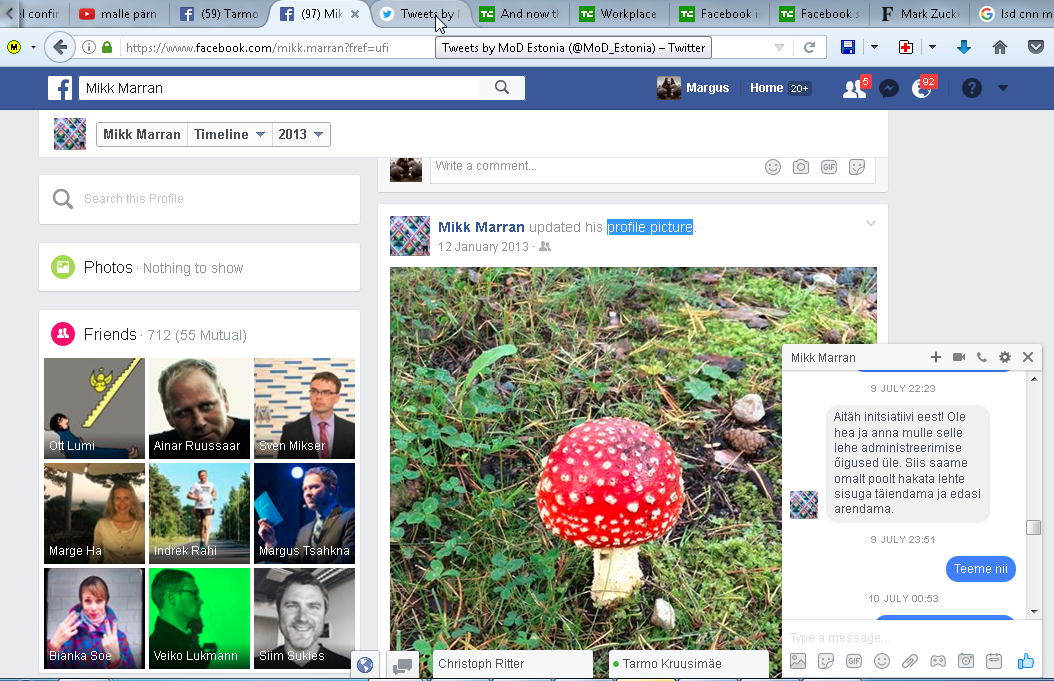Switch to the malle pärn YouTube tab
Viewport: 1054px width, 681px height.
pyautogui.click(x=118, y=13)
